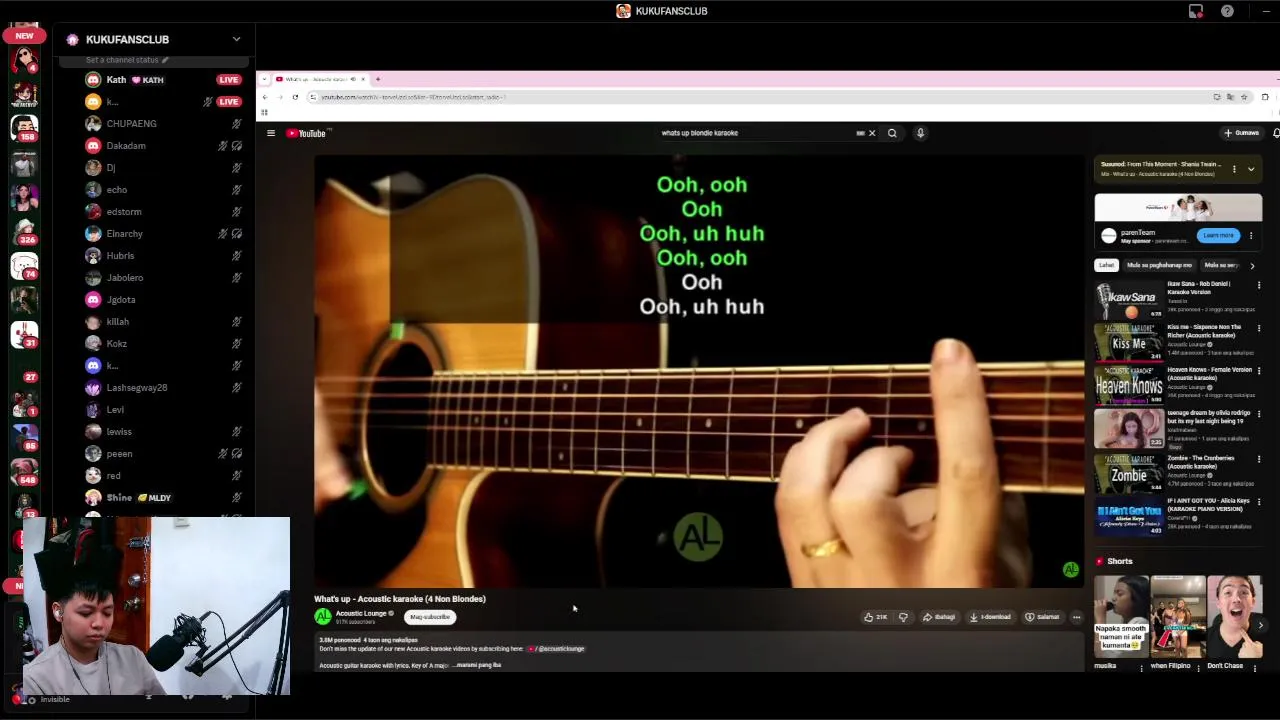Open the server icon with 74 badge
Screen dimensions: 1280x720
pyautogui.click(x=24, y=265)
